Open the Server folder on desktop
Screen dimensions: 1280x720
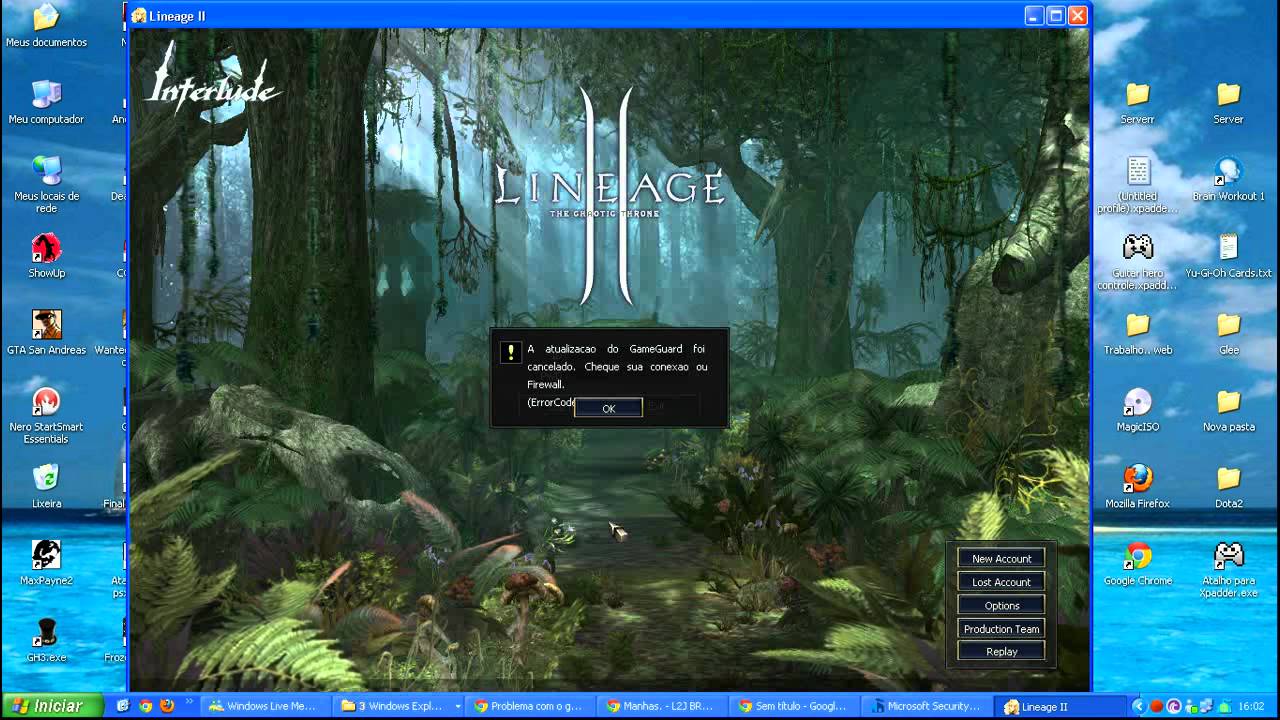(x=1228, y=103)
